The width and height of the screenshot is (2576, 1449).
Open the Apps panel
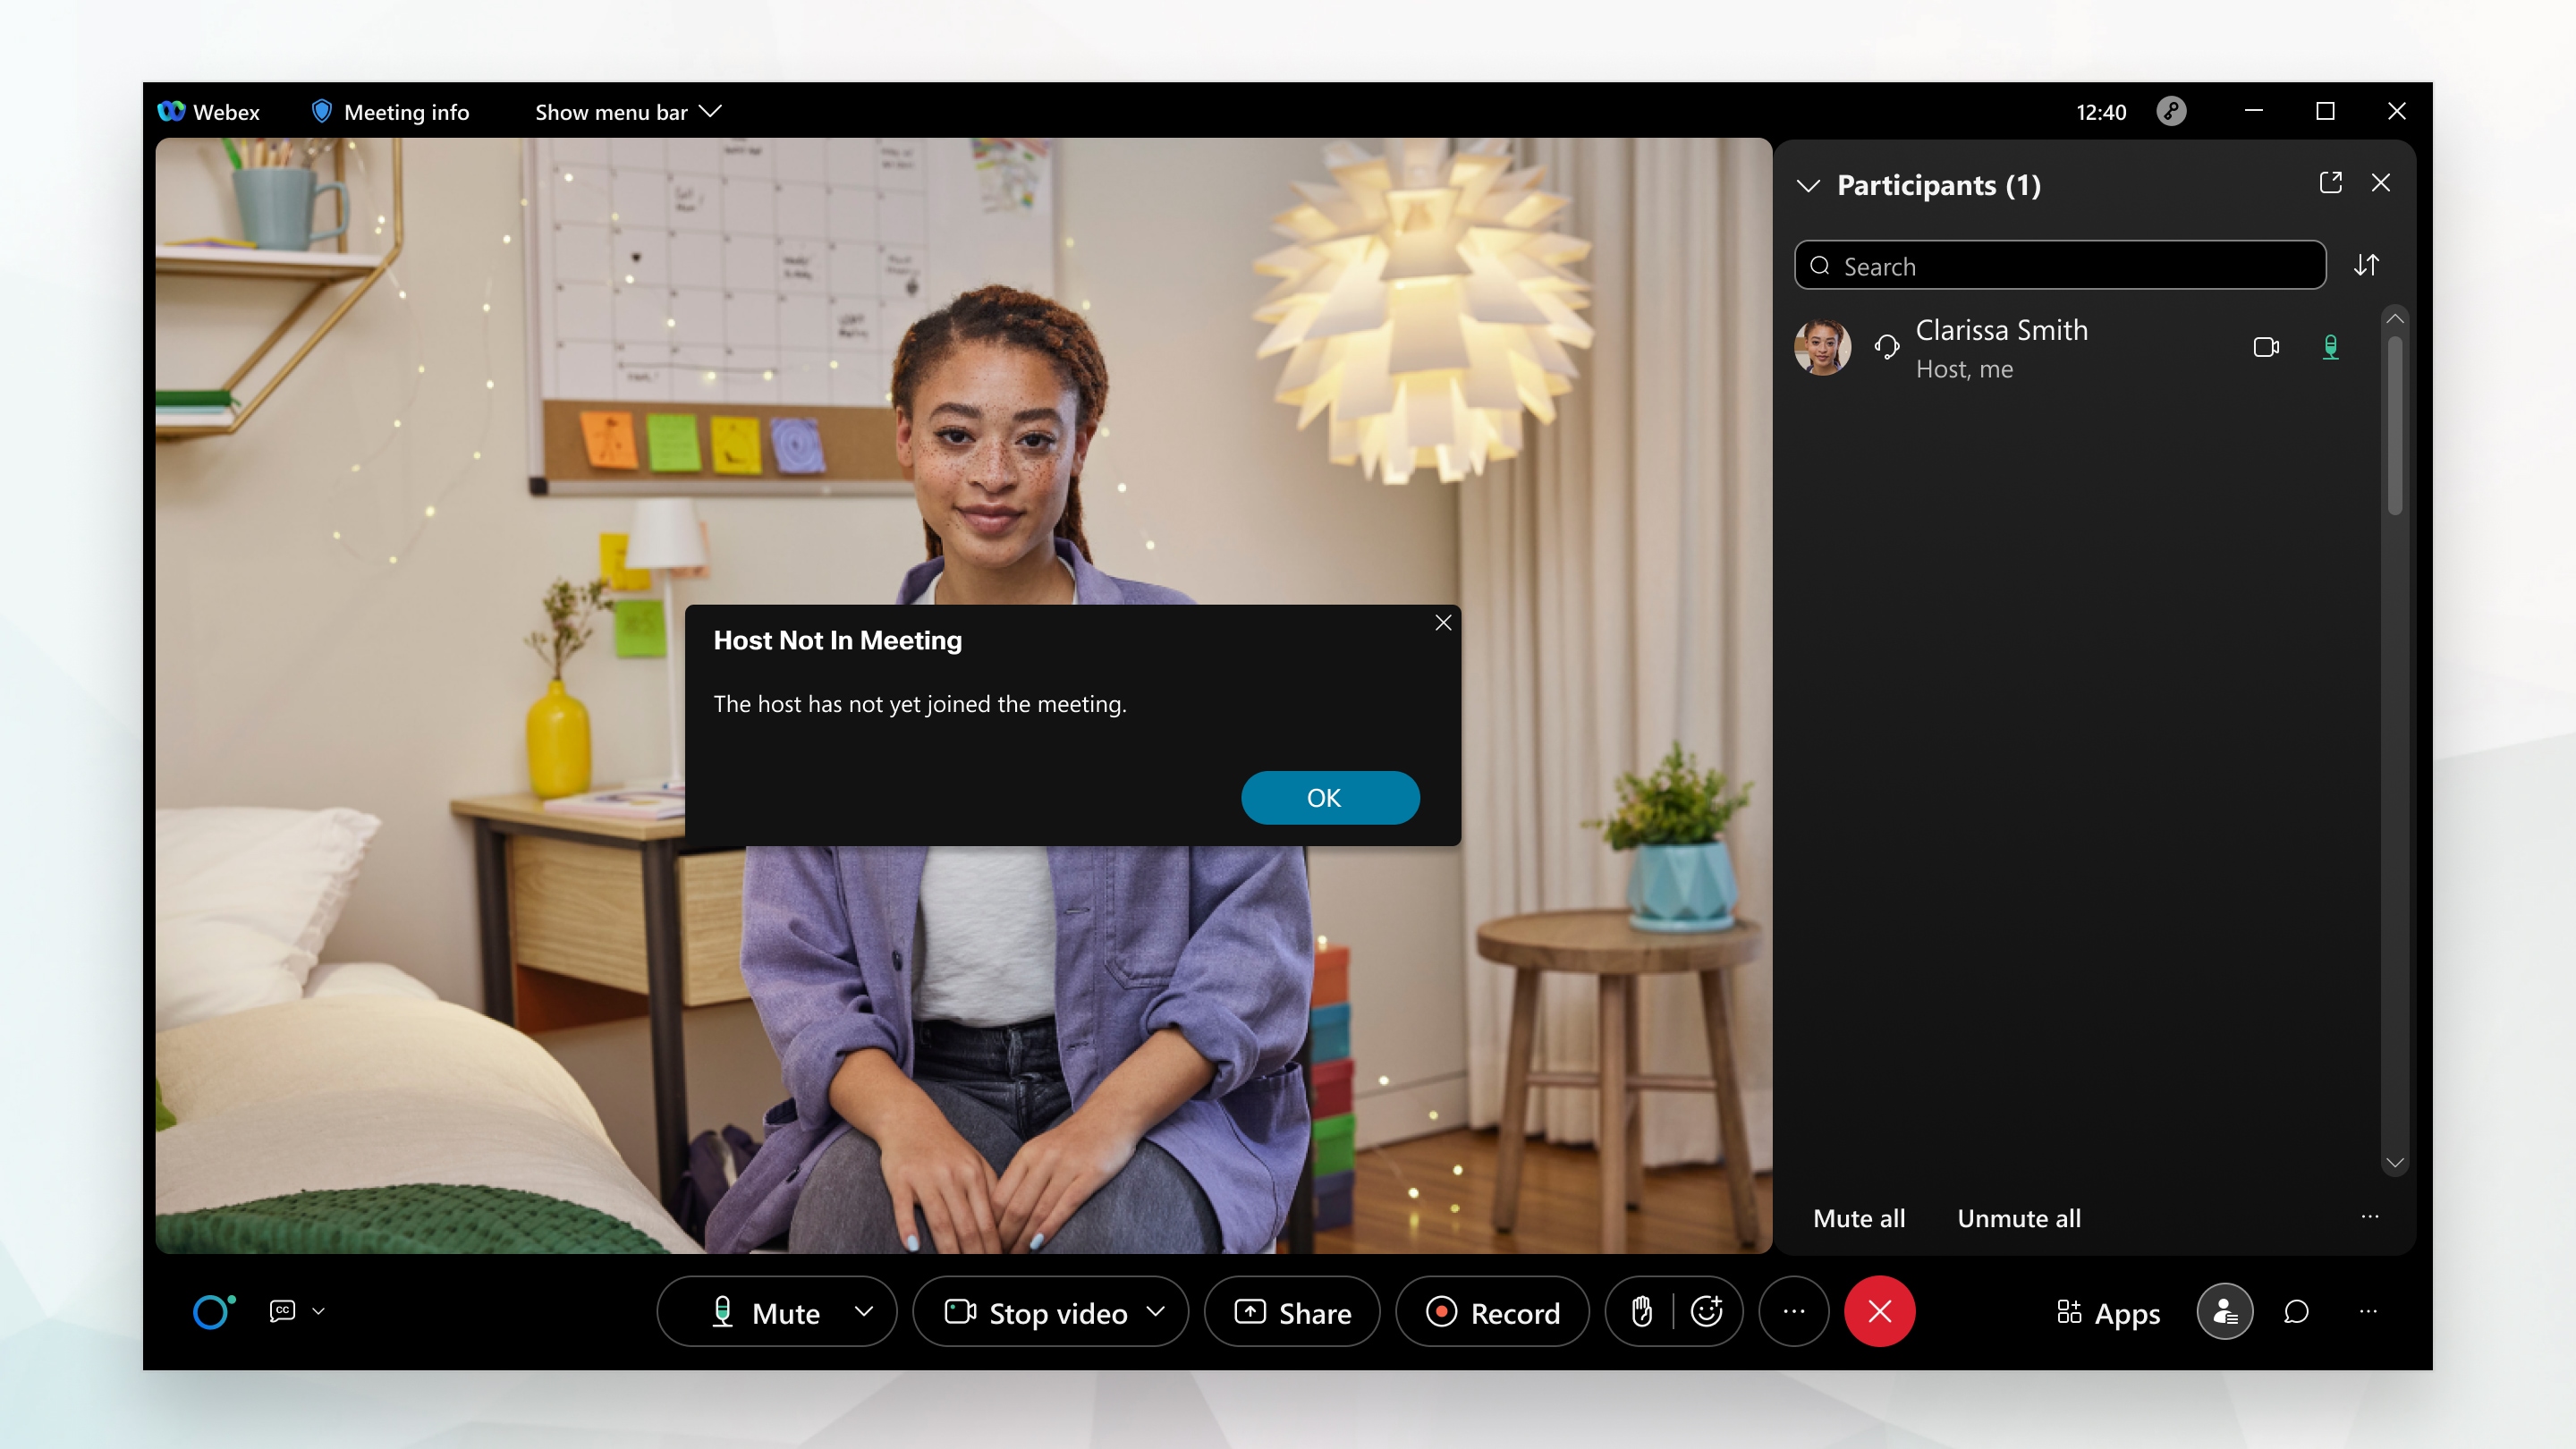coord(2108,1312)
